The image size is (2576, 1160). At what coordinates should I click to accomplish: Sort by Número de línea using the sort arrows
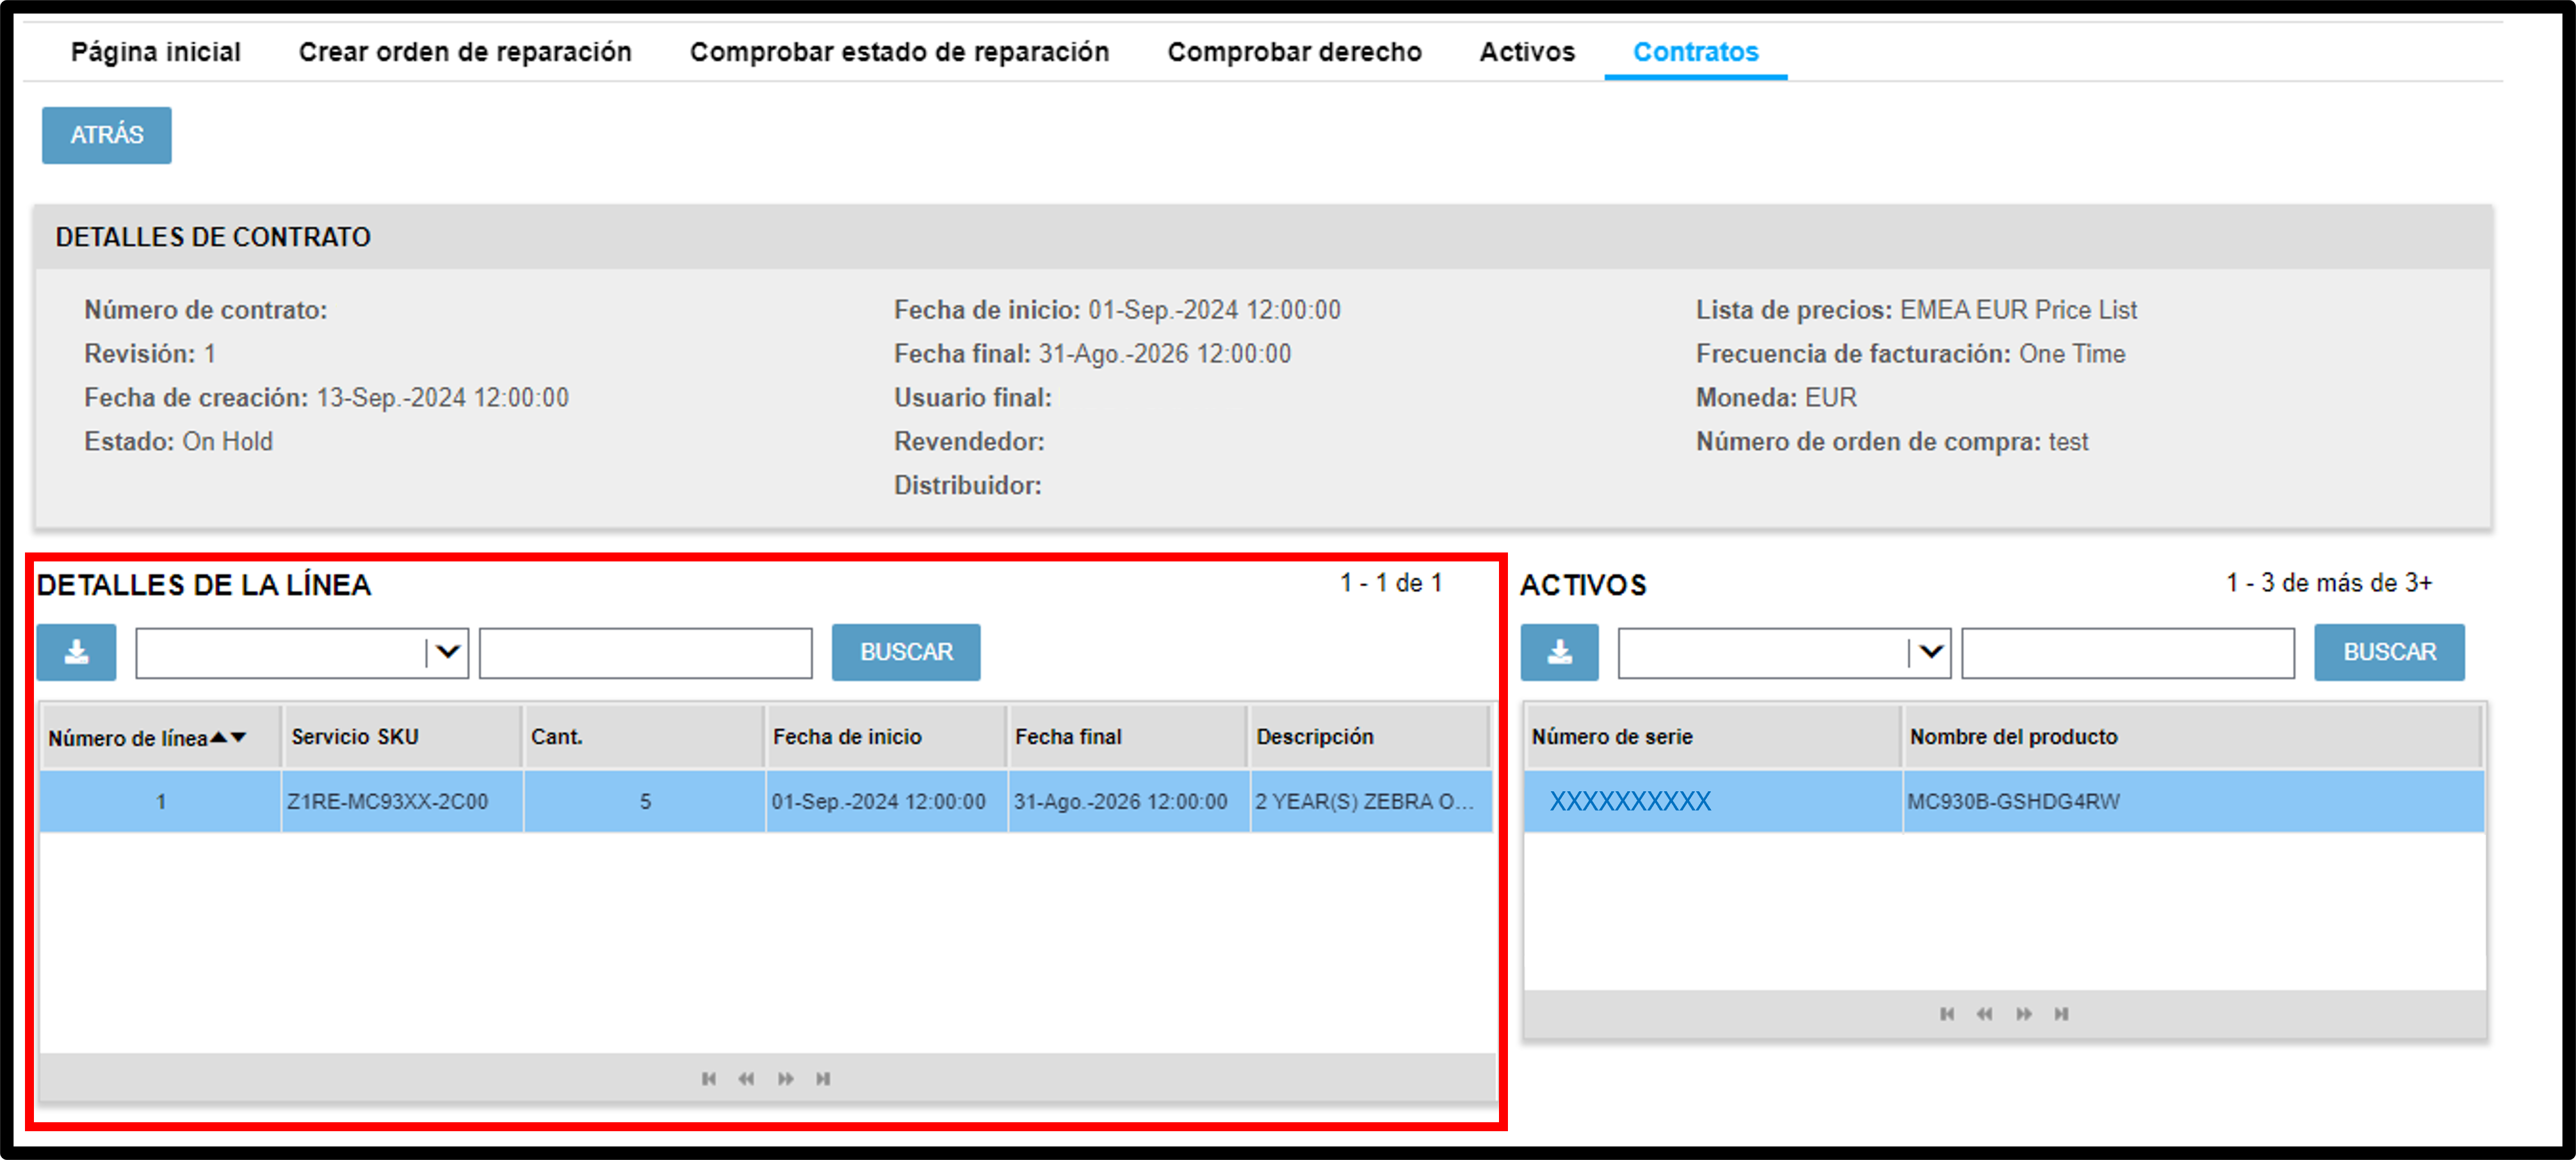point(229,737)
